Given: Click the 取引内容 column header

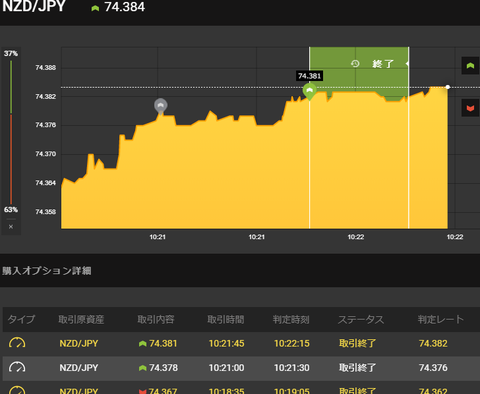Looking at the screenshot, I should point(156,319).
